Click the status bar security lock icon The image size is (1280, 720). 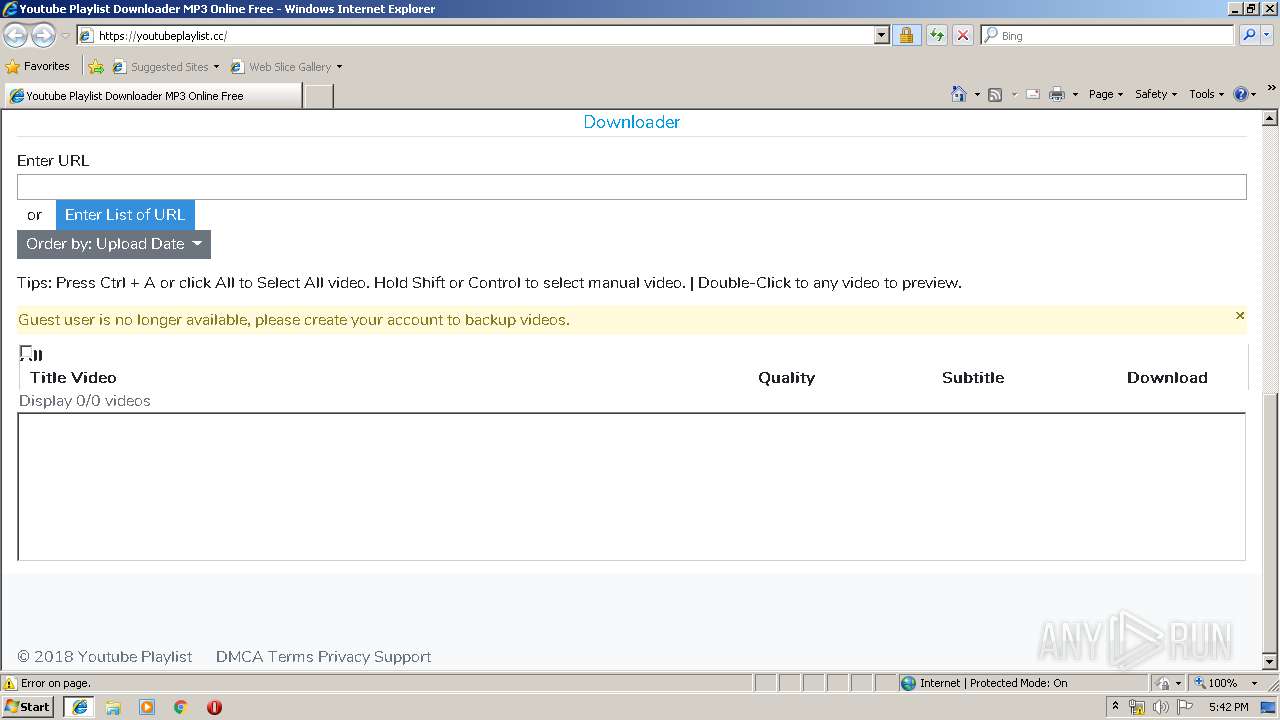point(1163,683)
